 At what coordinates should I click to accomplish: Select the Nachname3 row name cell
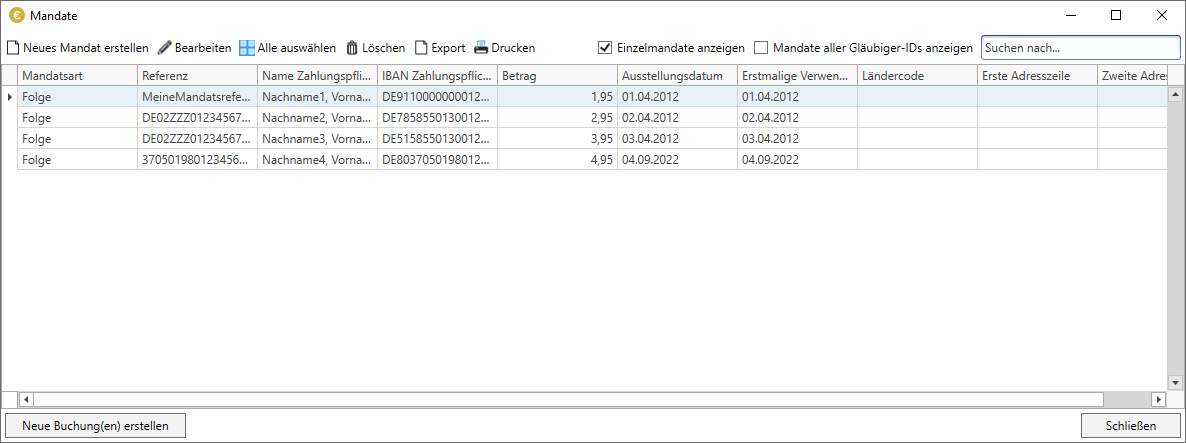(x=318, y=139)
